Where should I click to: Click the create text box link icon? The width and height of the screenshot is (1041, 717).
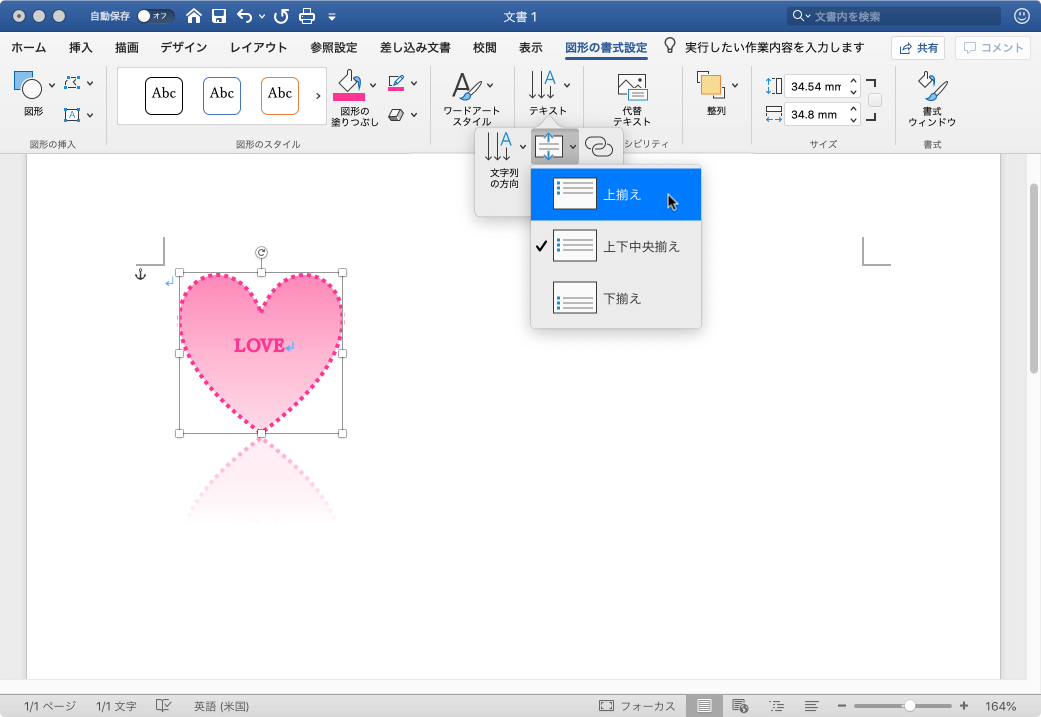(599, 147)
